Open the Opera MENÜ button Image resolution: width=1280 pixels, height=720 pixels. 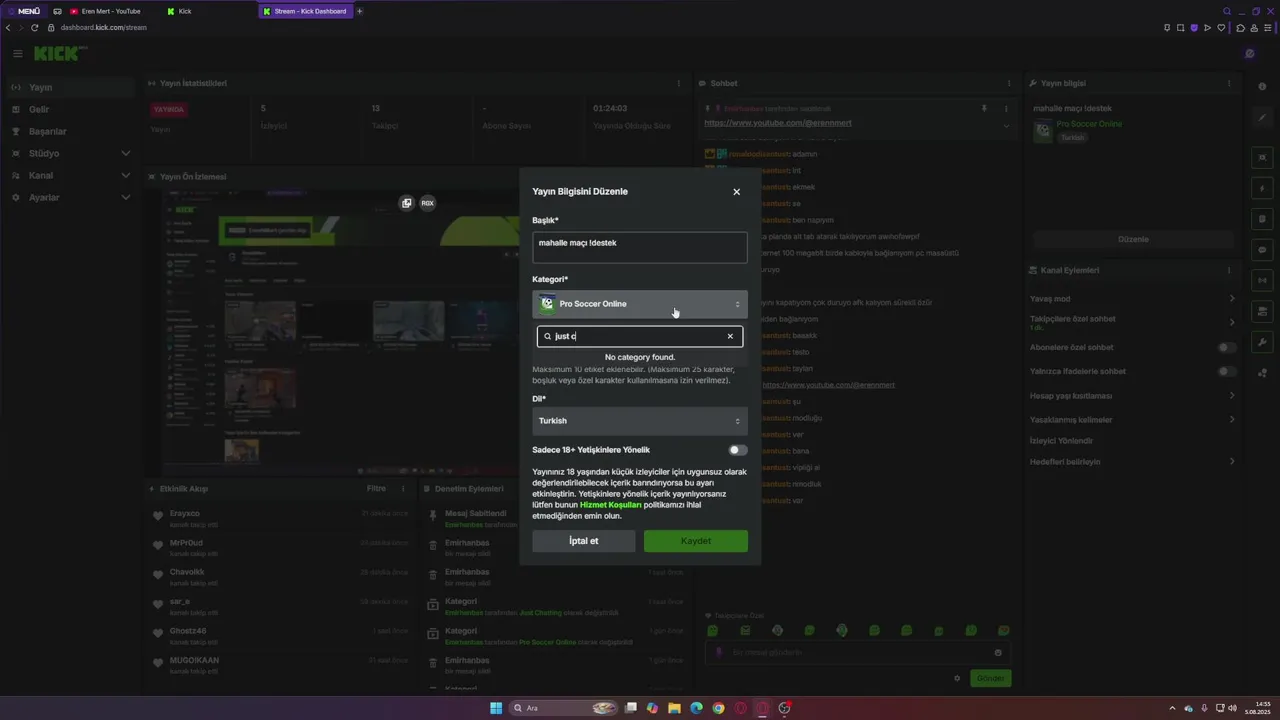click(x=24, y=11)
